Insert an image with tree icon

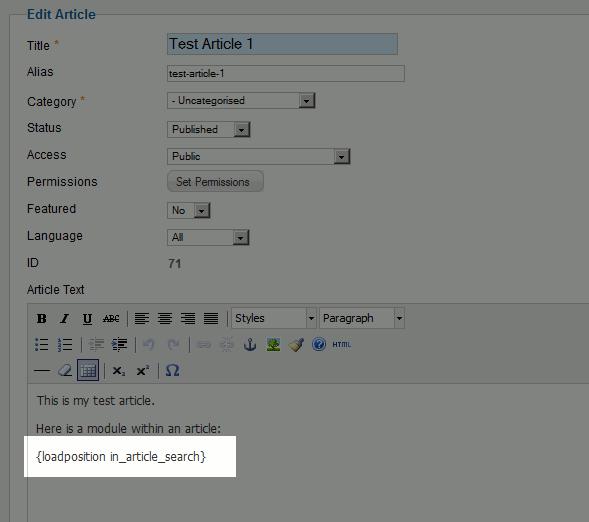pyautogui.click(x=273, y=344)
